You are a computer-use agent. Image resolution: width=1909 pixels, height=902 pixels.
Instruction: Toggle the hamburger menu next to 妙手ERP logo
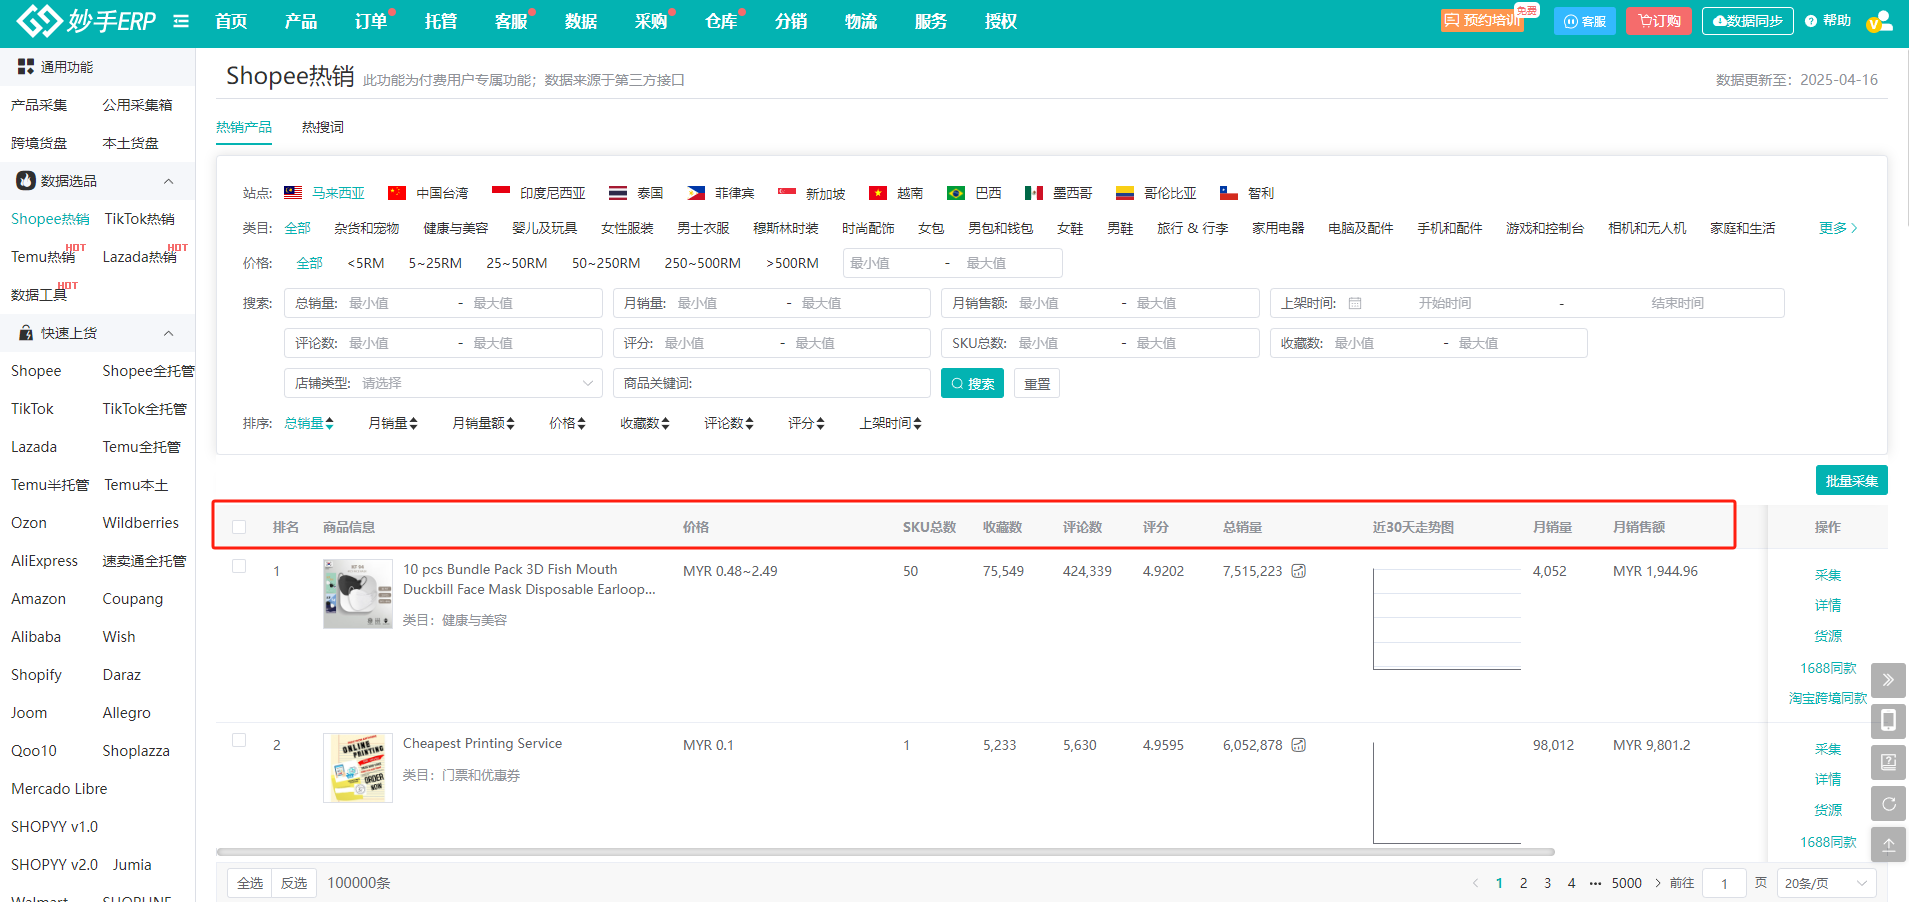pos(181,21)
